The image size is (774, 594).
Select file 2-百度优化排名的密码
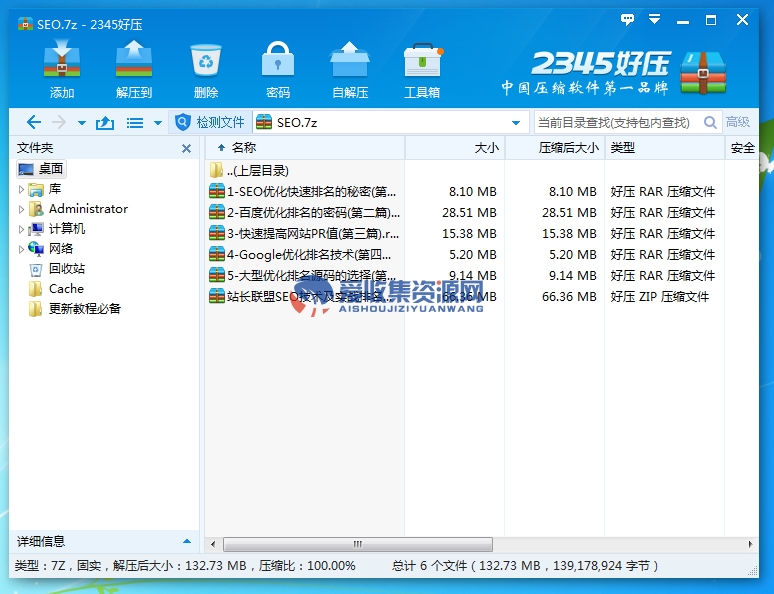[304, 213]
